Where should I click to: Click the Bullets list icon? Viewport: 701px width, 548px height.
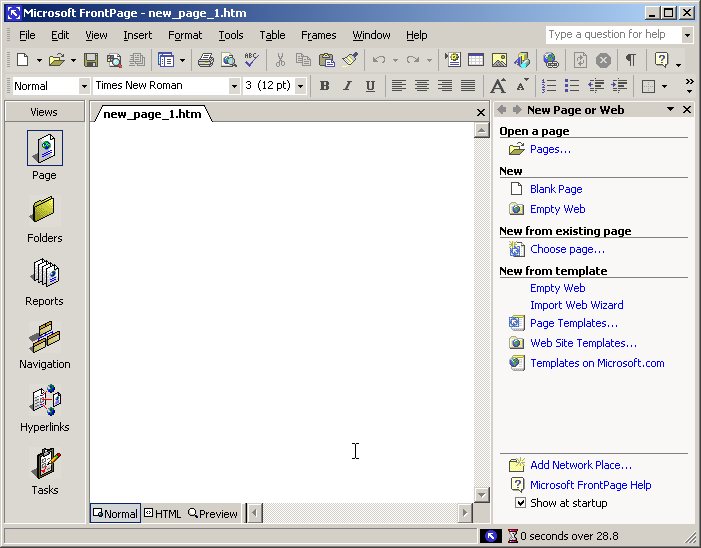pyautogui.click(x=572, y=85)
